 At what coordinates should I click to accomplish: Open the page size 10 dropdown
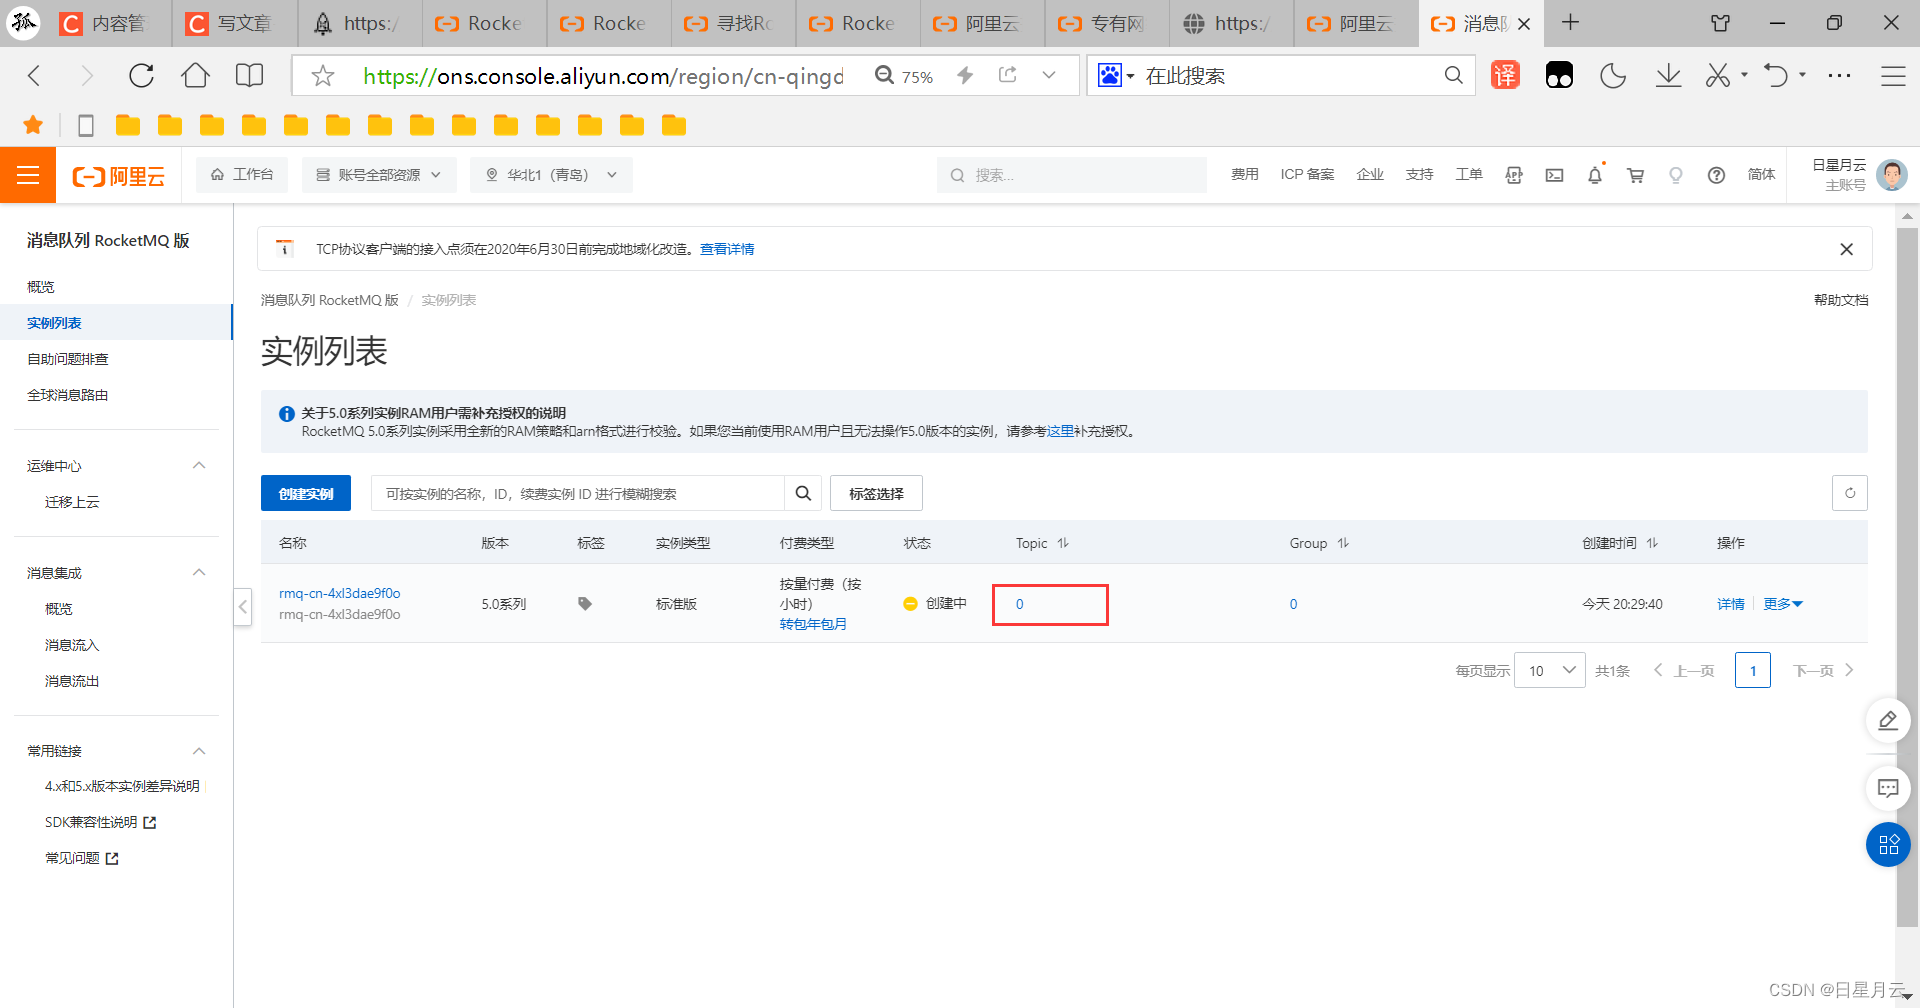click(1549, 670)
